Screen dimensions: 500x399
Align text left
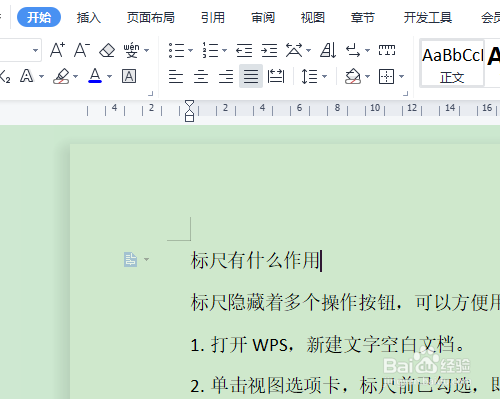[176, 76]
